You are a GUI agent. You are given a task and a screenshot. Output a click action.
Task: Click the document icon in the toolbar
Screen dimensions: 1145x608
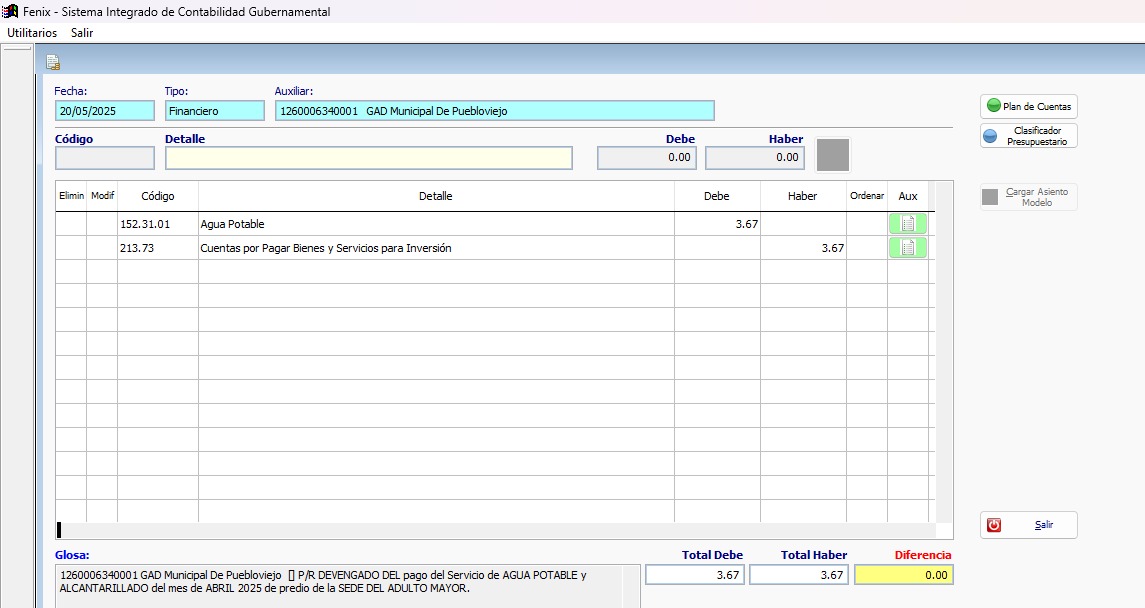pos(53,63)
